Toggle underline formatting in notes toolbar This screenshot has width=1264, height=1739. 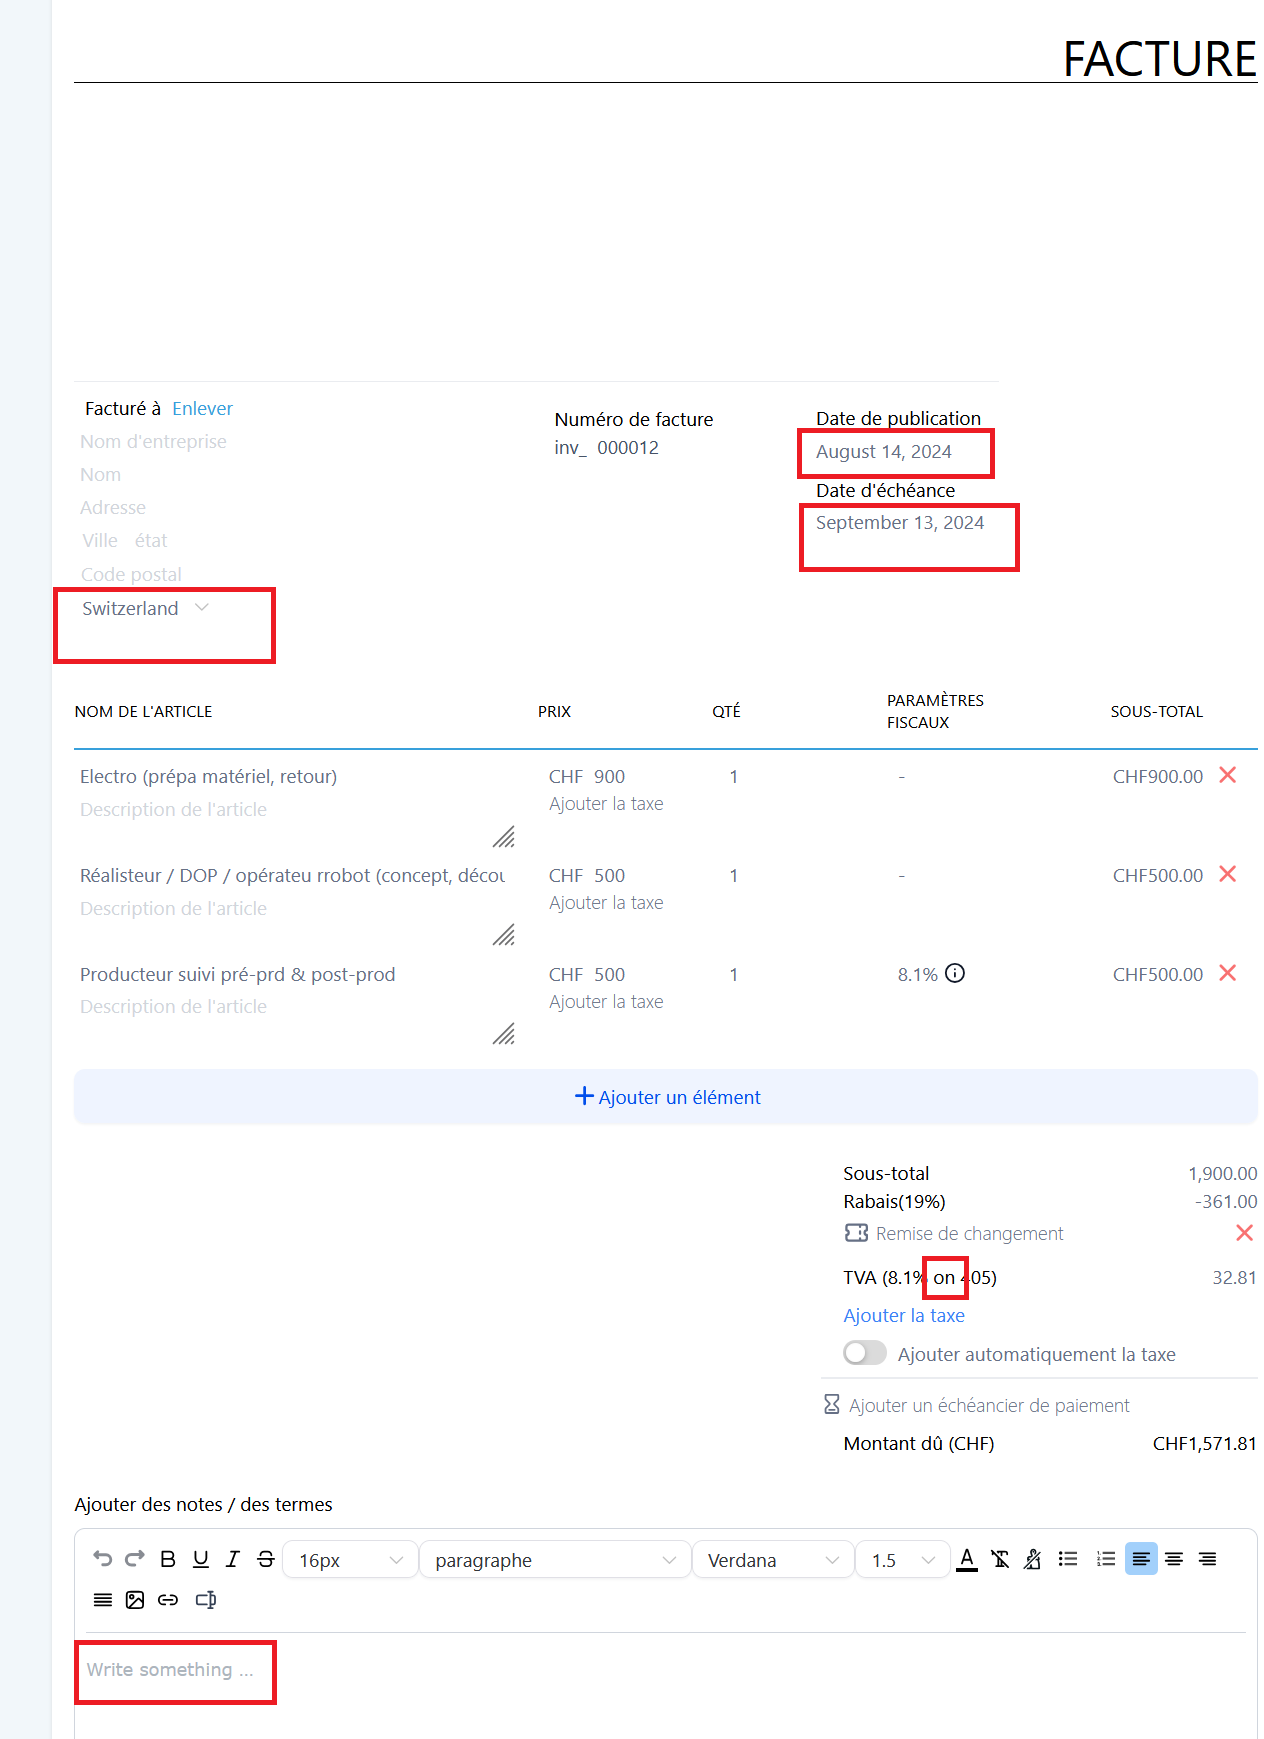[x=201, y=1559]
